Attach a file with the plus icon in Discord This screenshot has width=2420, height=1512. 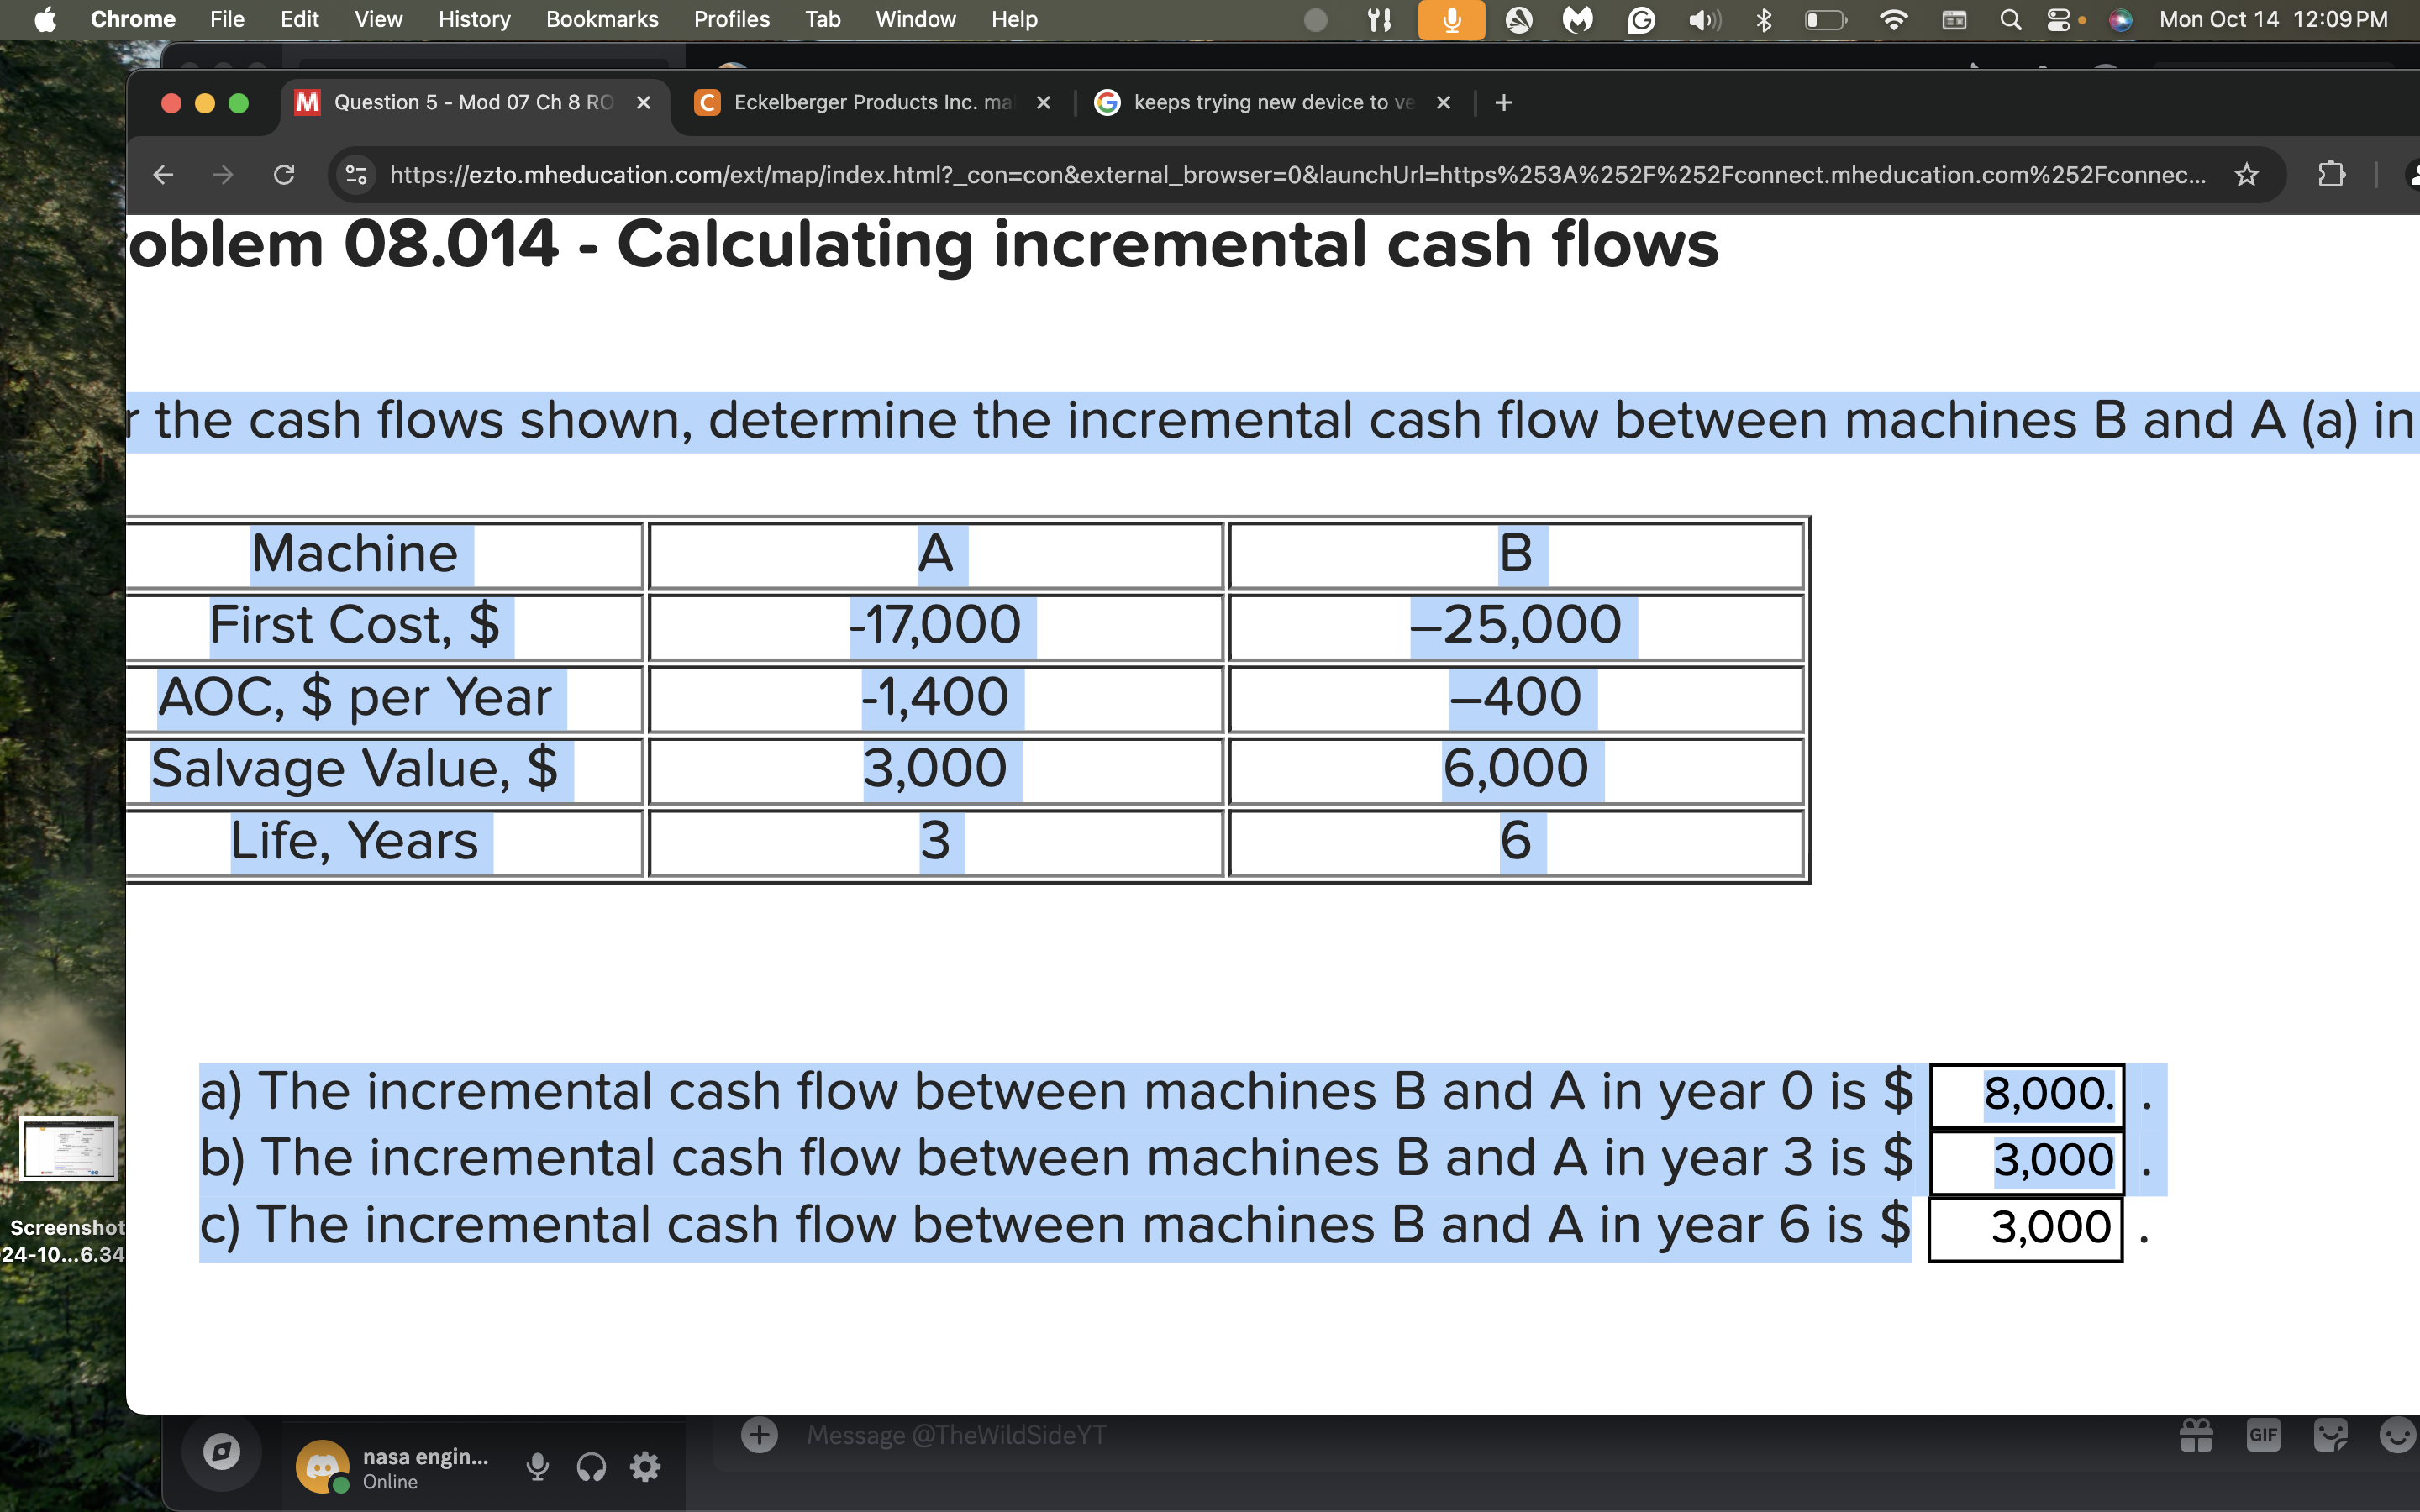[761, 1434]
